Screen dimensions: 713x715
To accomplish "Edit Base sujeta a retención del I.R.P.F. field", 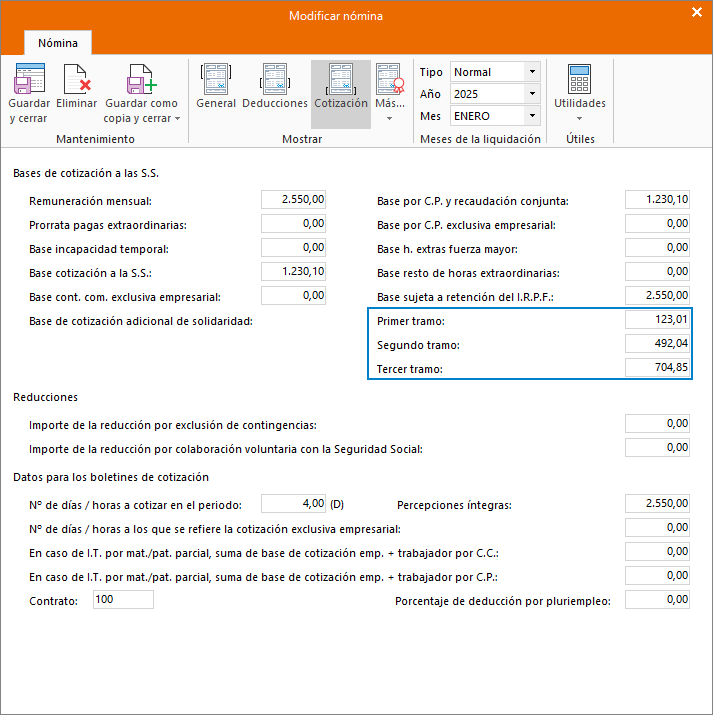I will coord(657,295).
